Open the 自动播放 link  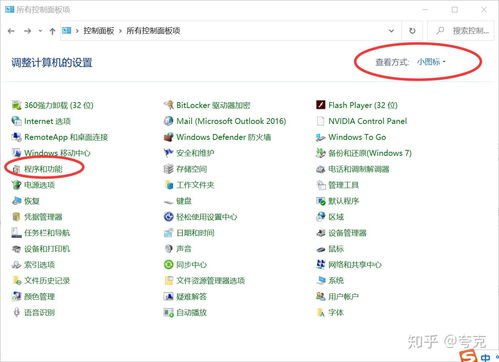tap(191, 313)
